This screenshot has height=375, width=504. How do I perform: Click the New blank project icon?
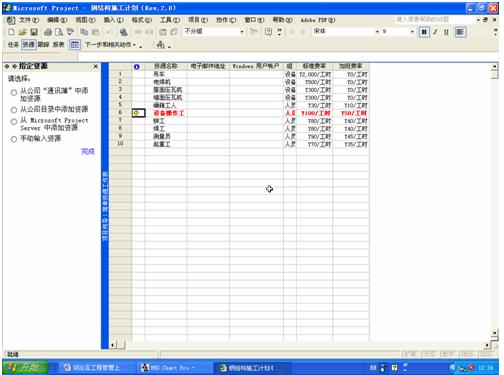click(12, 32)
